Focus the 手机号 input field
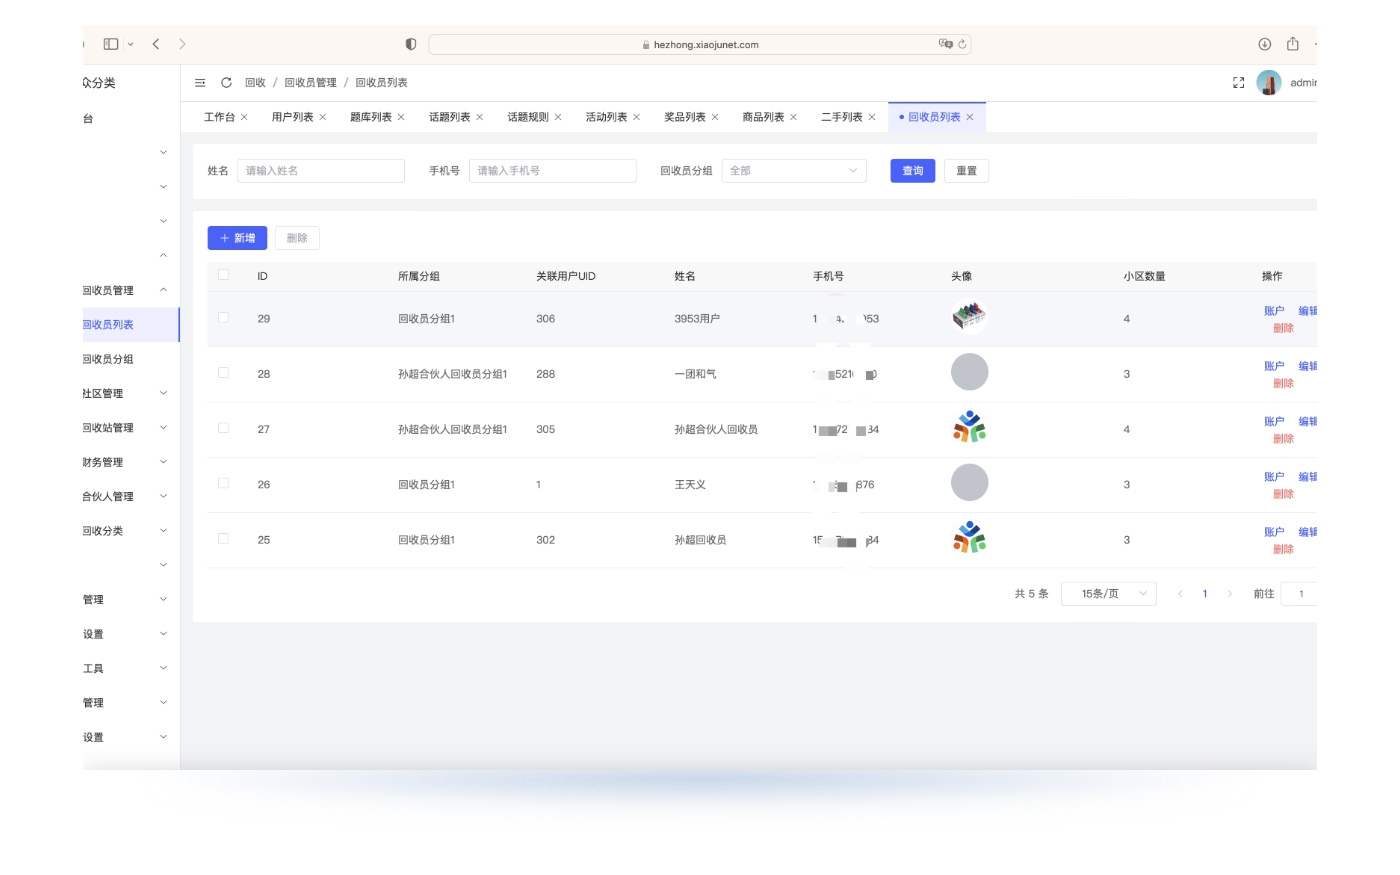The image size is (1400, 875). click(552, 171)
